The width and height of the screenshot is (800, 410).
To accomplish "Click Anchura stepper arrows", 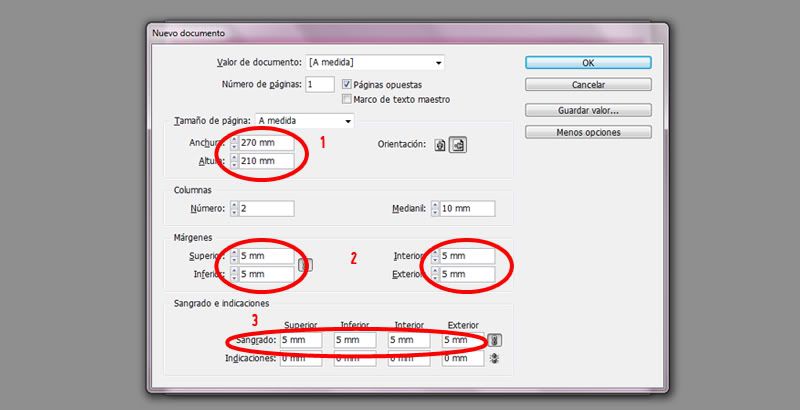I will coord(234,143).
